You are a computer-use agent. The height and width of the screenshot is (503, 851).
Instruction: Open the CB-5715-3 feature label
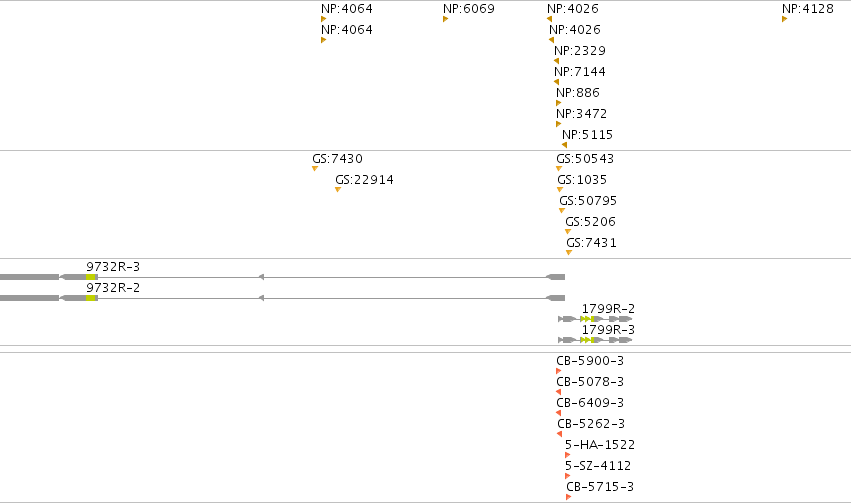[600, 486]
